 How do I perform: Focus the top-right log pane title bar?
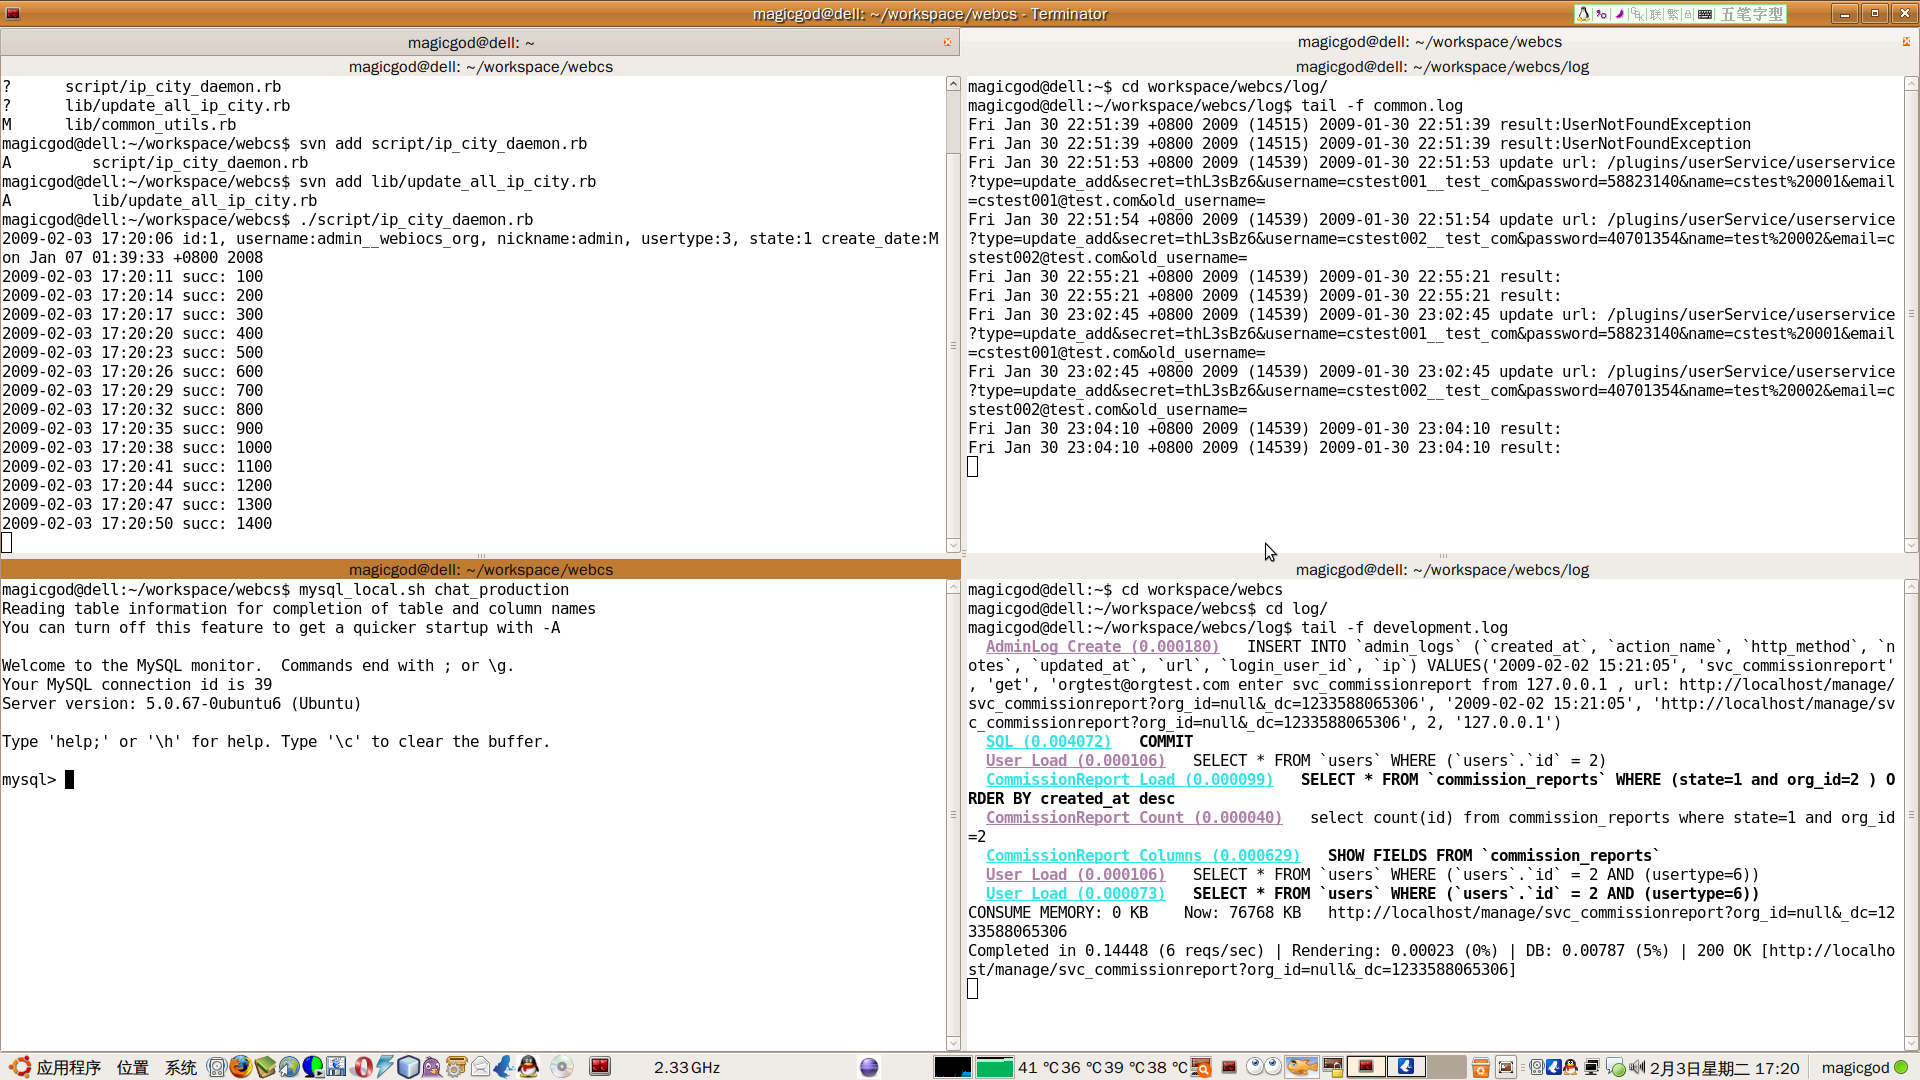(1441, 67)
